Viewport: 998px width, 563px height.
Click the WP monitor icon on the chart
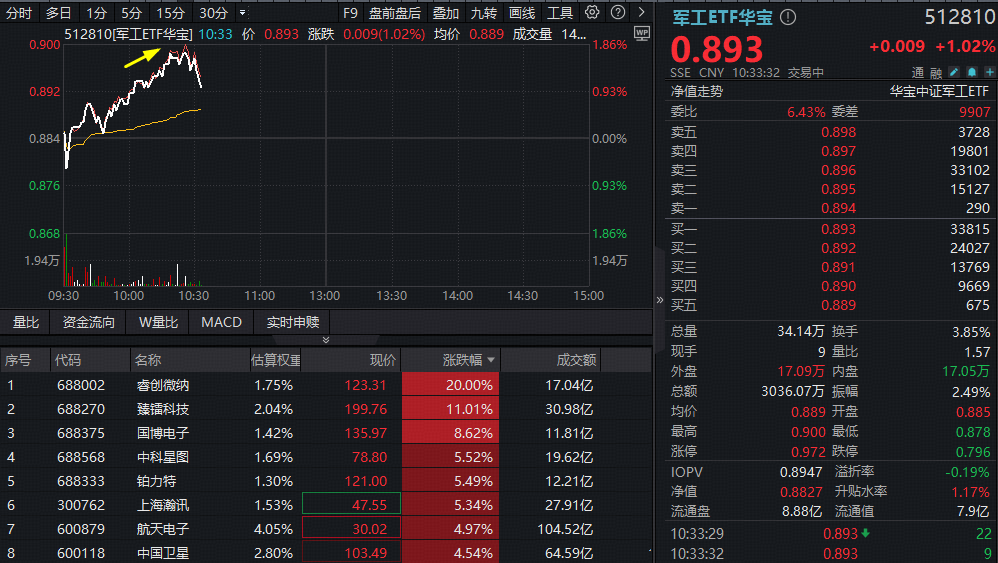(642, 33)
